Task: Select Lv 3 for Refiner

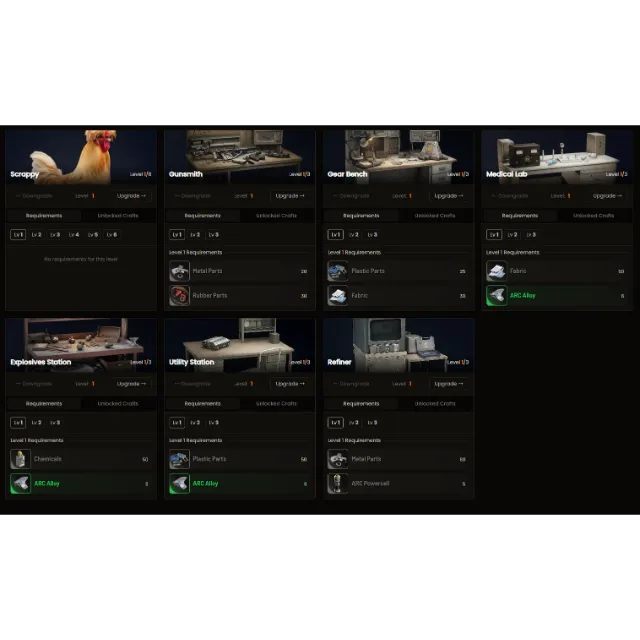Action: pyautogui.click(x=372, y=422)
